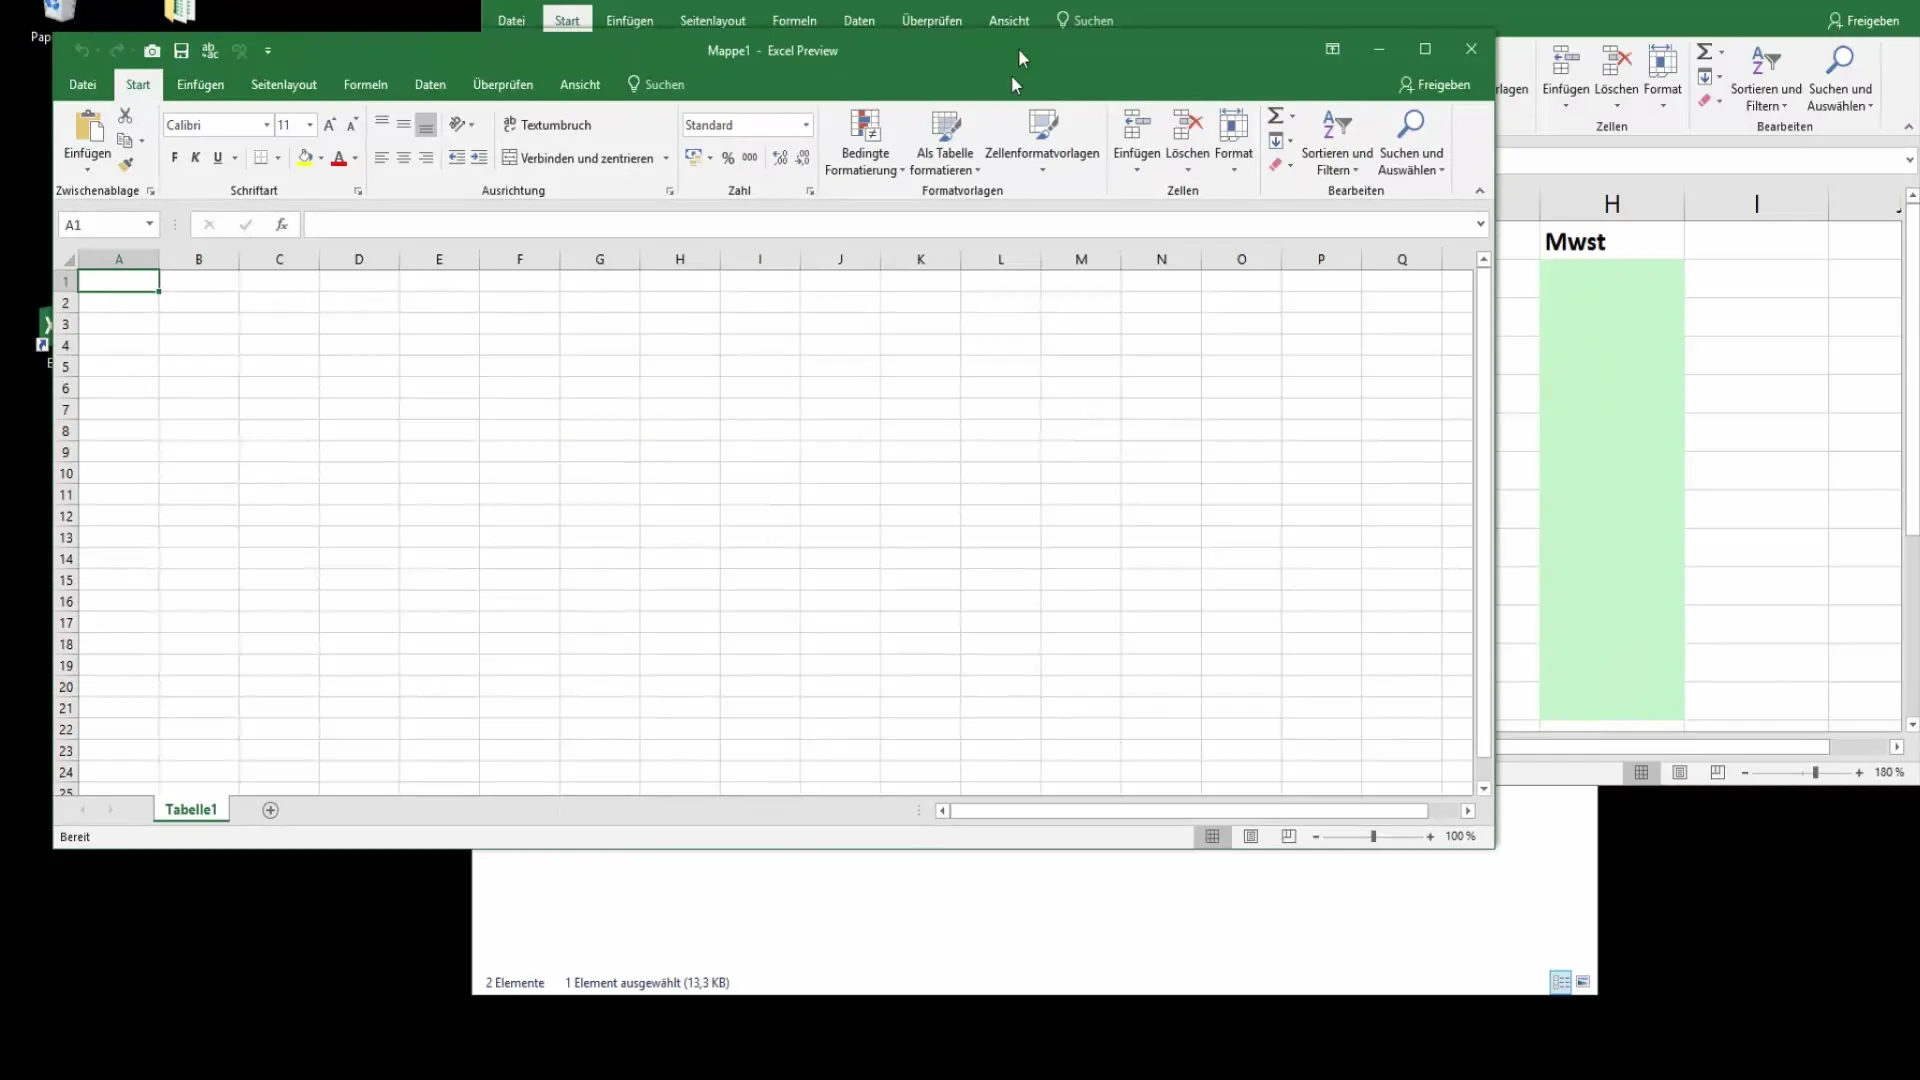
Task: Click the increase indent icon
Action: point(479,158)
